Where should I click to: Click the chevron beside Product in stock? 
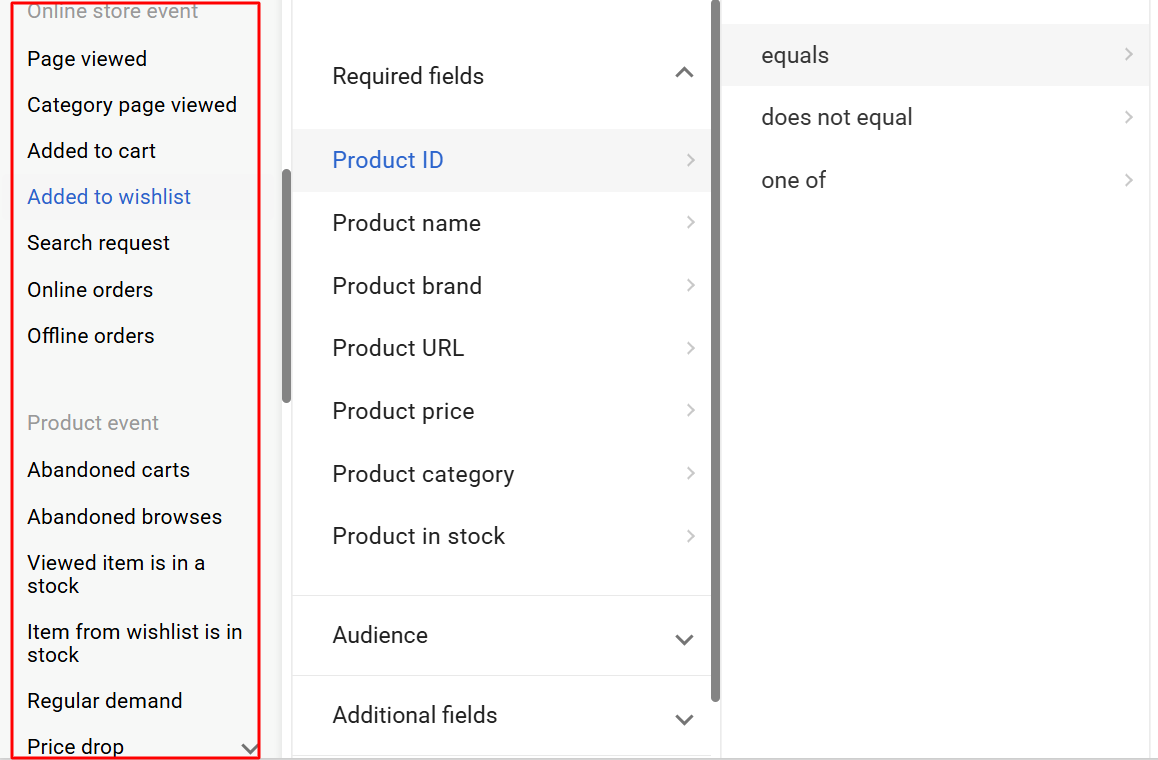(690, 536)
